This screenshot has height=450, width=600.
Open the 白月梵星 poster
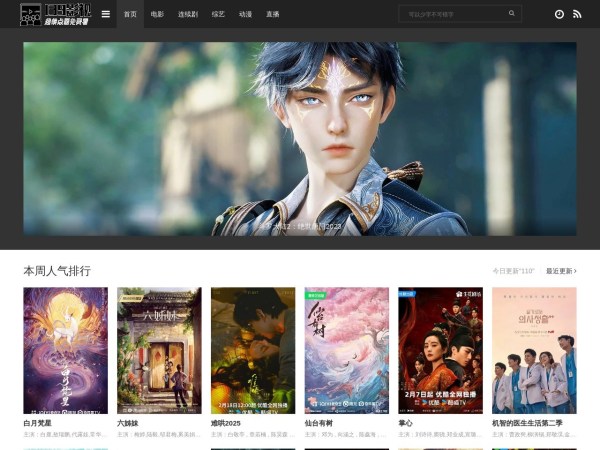point(65,350)
